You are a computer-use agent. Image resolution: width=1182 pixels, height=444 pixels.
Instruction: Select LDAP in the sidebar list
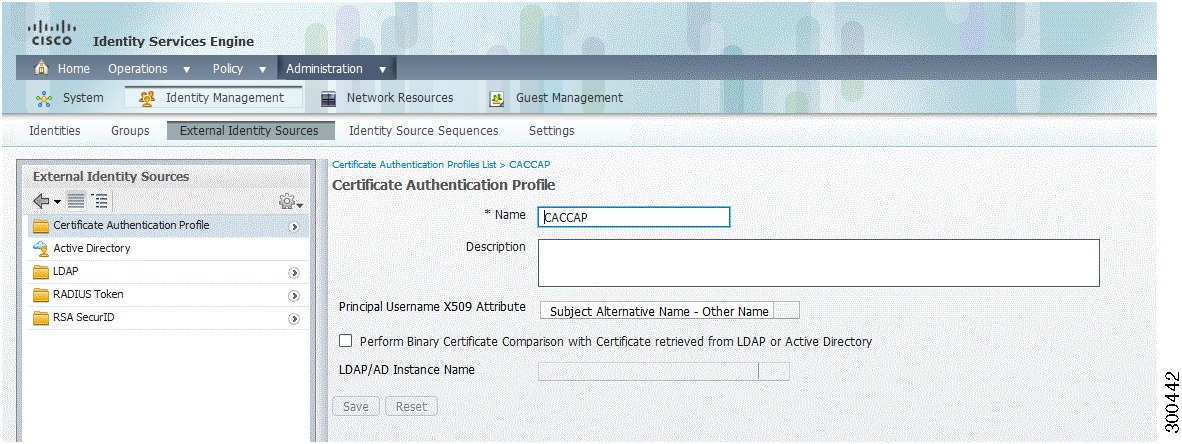(170, 272)
